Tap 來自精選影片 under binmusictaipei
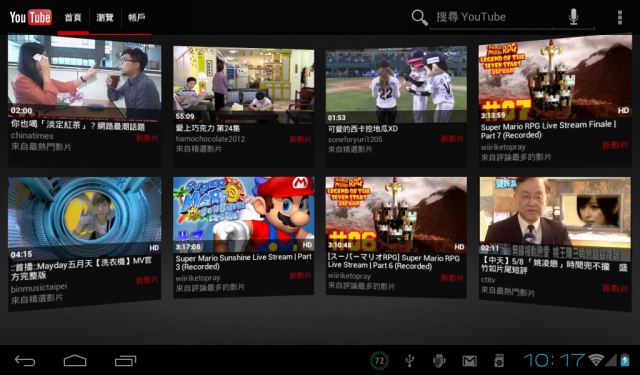The width and height of the screenshot is (640, 375). click(x=37, y=299)
